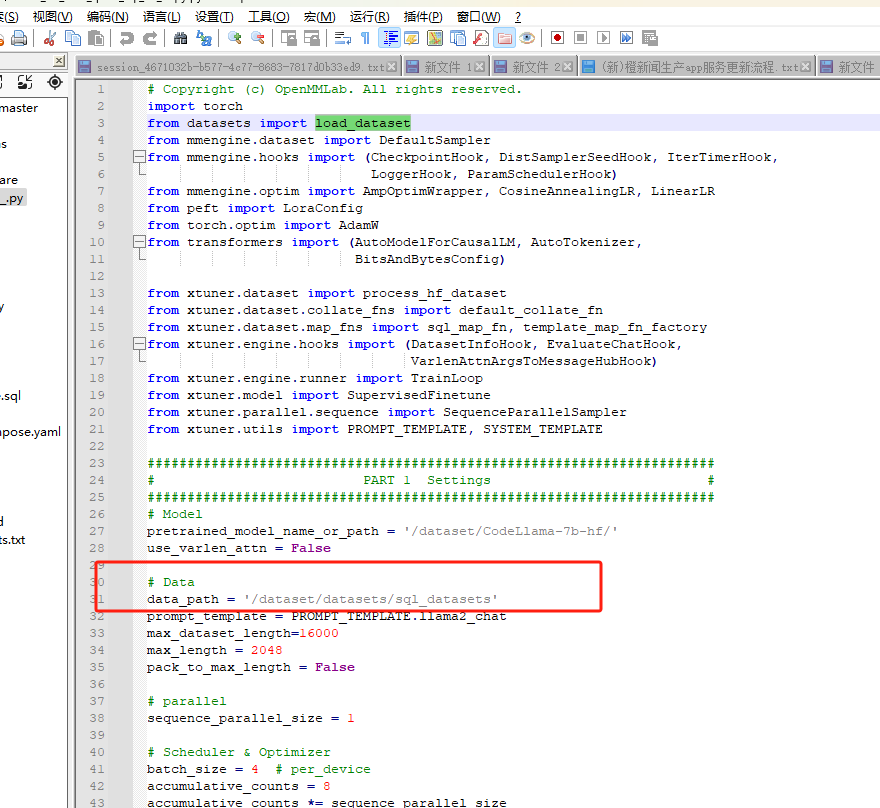Click the Find binoculars icon
Viewport: 880px width, 808px height.
[180, 38]
